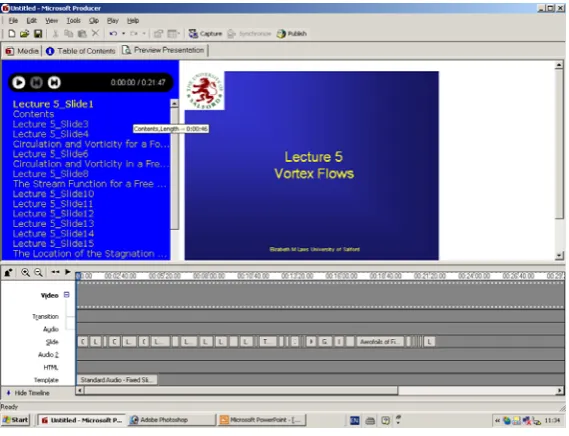Select Lecture 5_Slide12 entry
The image size is (569, 436).
(x=53, y=213)
